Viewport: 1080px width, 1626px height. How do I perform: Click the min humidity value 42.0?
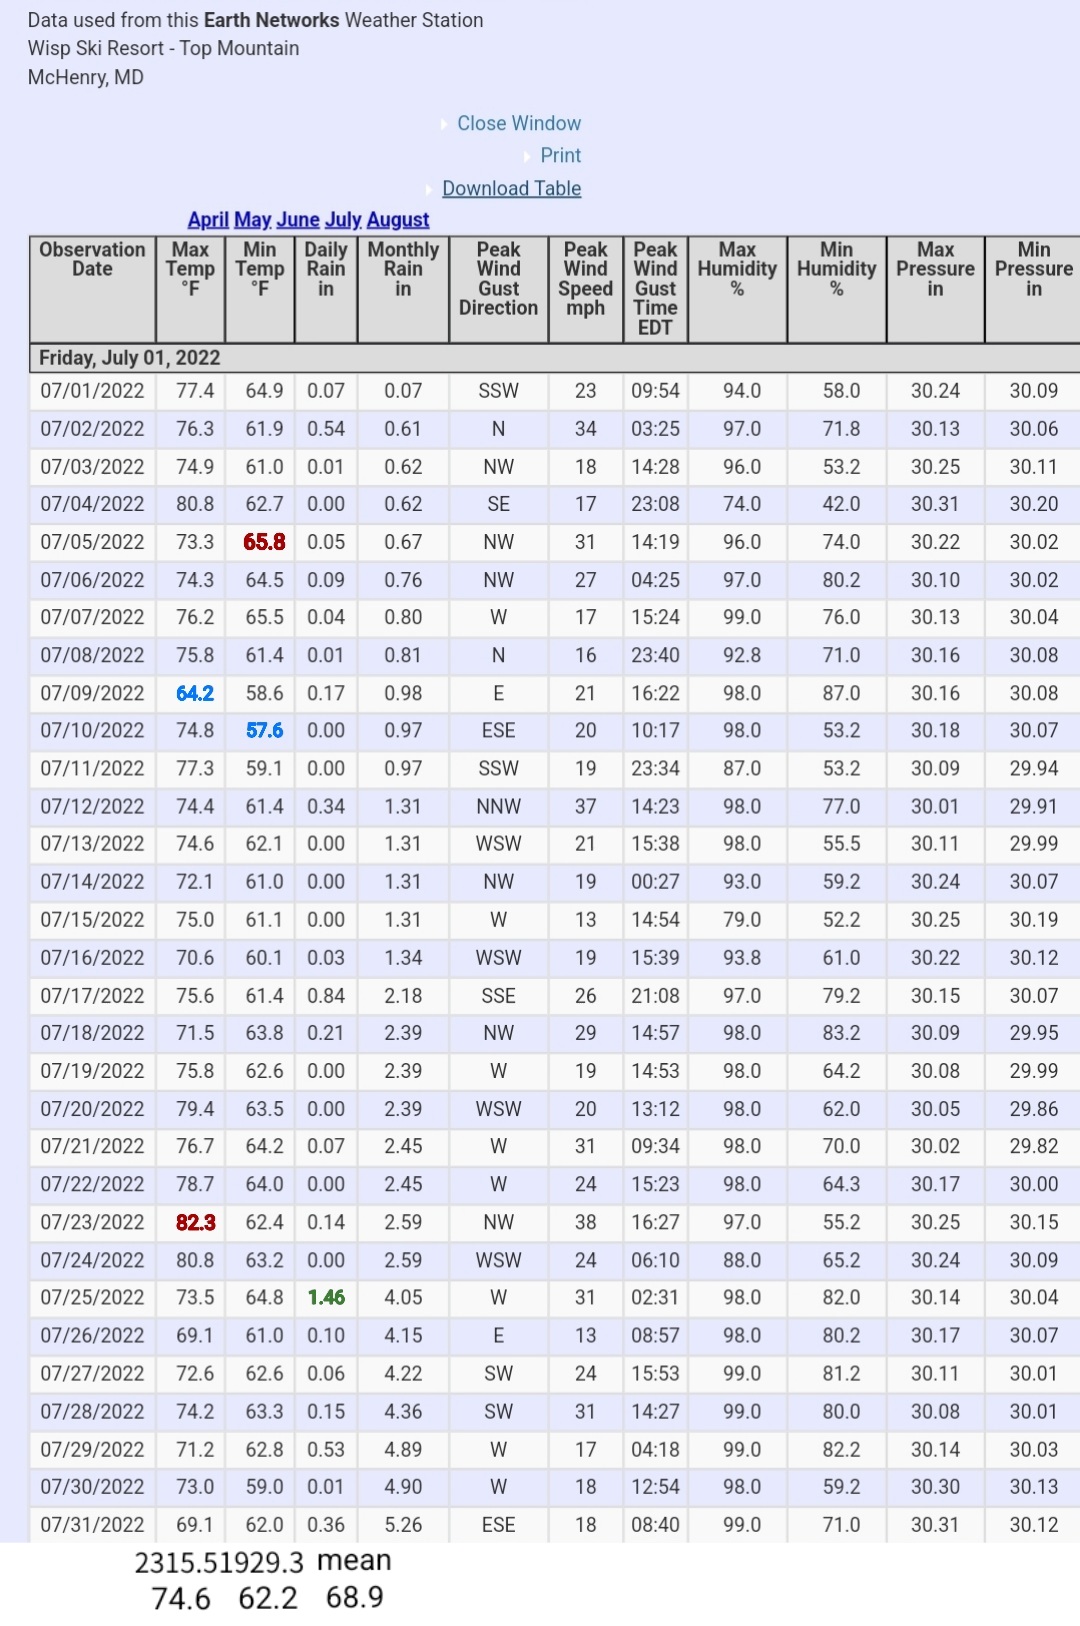coord(841,504)
